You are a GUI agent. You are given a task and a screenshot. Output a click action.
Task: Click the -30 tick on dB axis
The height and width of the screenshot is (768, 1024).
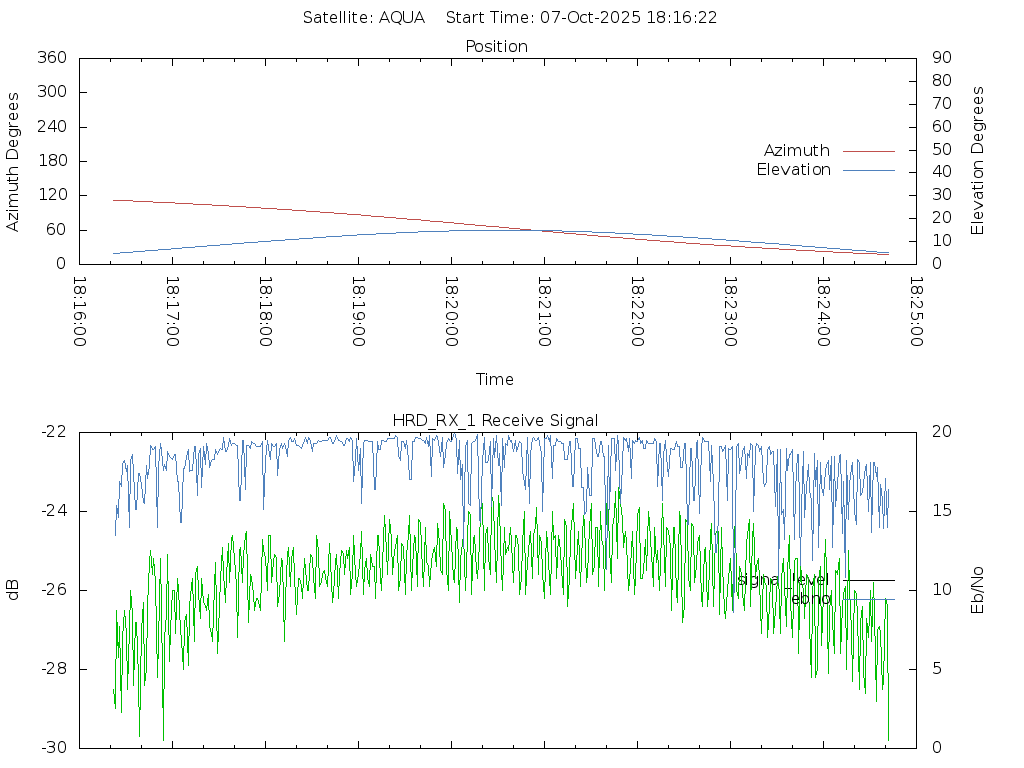[52, 747]
